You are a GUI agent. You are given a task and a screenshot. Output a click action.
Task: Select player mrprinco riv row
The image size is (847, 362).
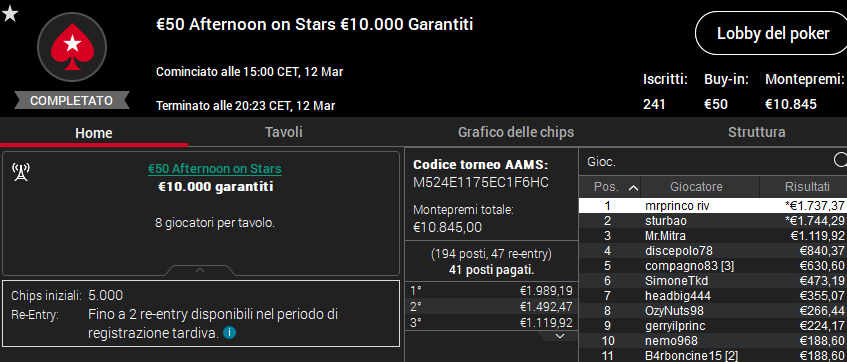tap(712, 206)
